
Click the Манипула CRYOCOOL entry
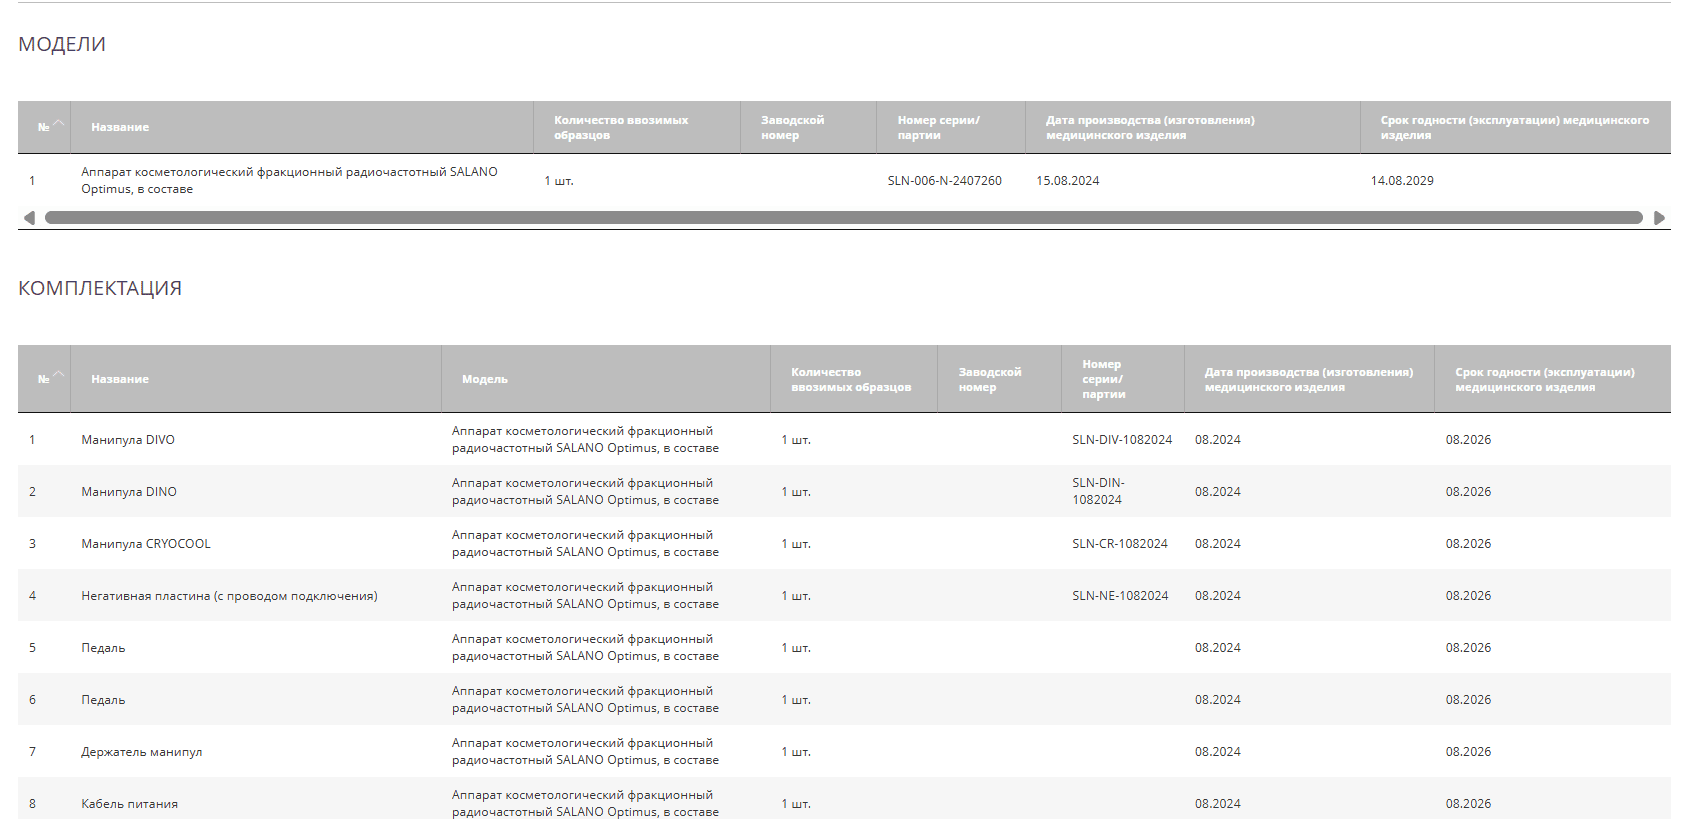[x=146, y=544]
